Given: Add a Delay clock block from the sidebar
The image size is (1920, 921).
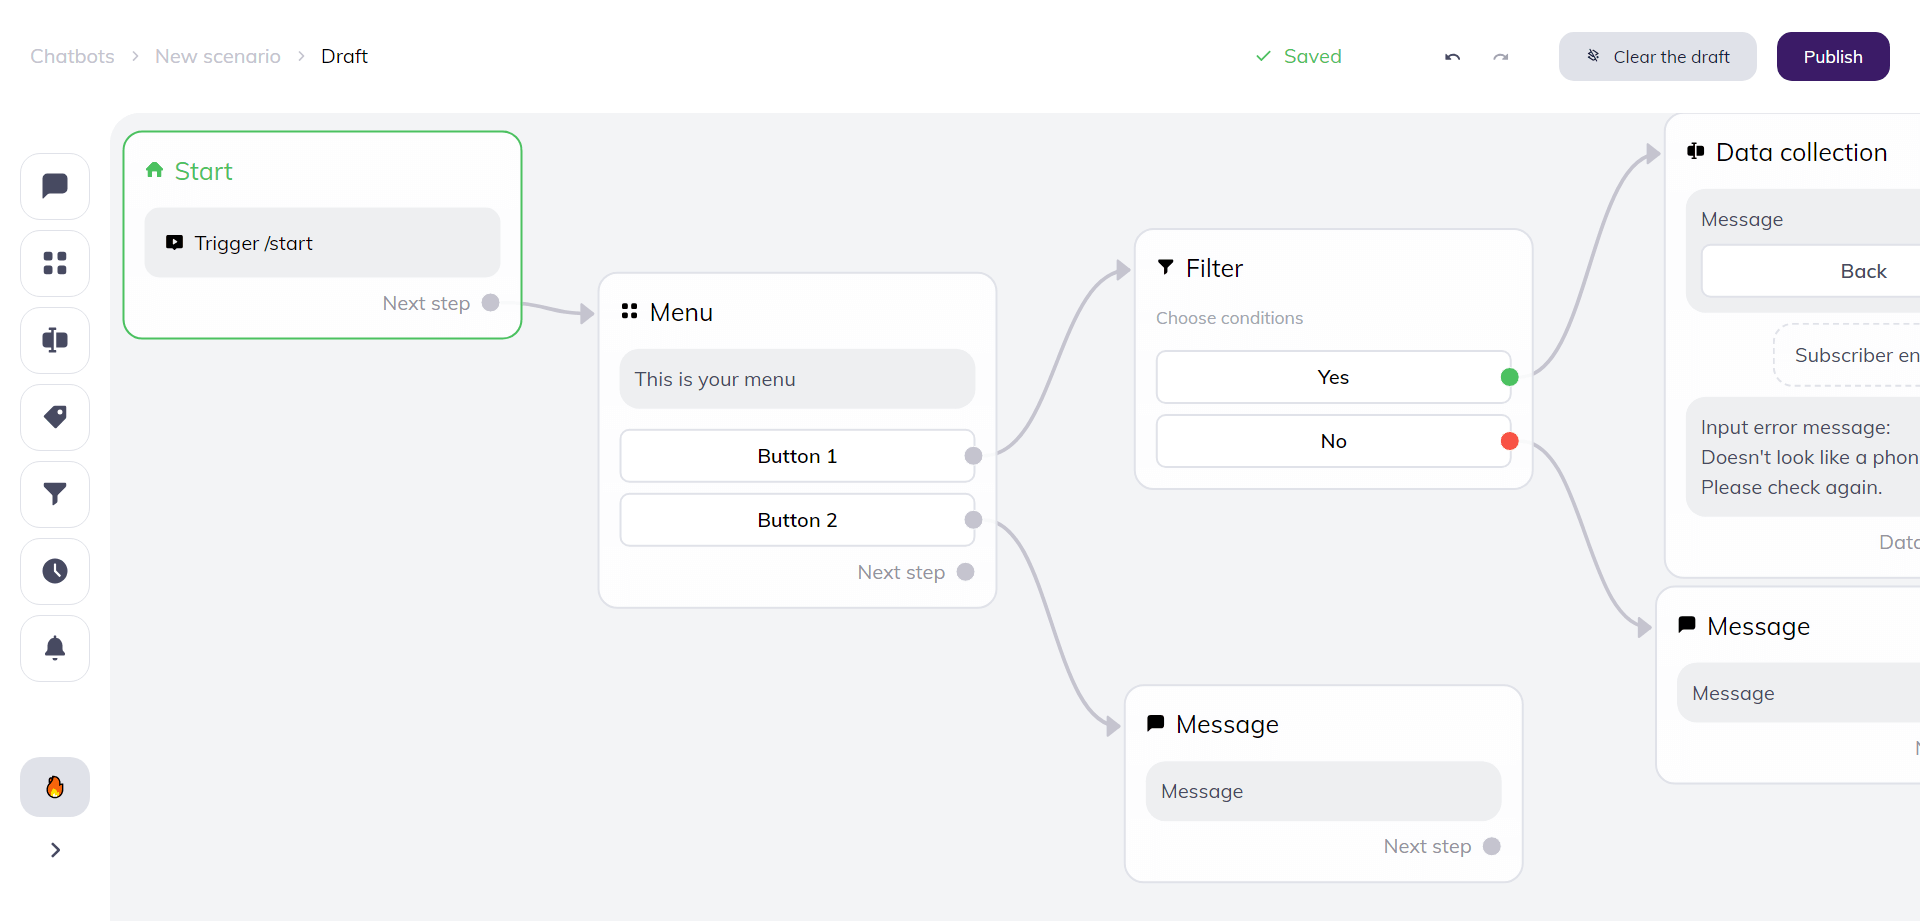Looking at the screenshot, I should coord(55,571).
